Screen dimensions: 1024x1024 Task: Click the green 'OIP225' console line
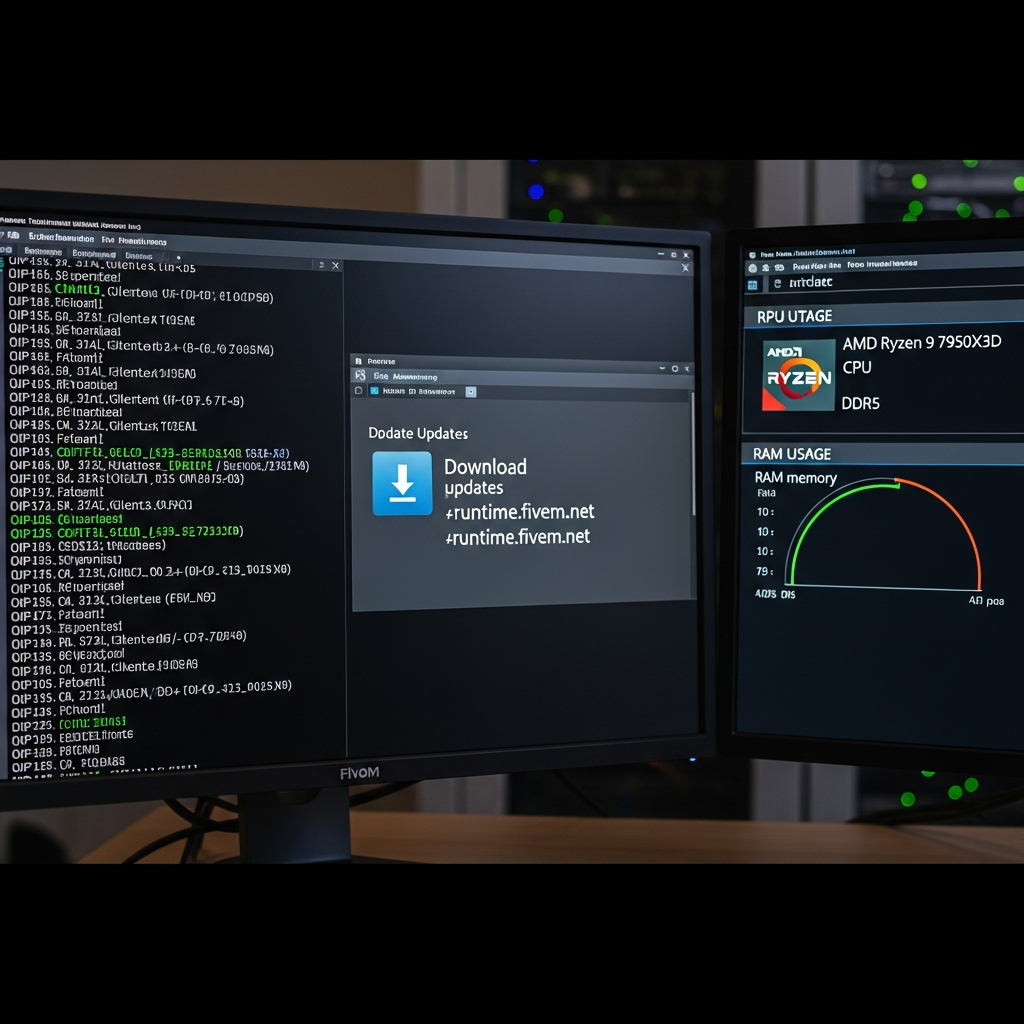69,724
